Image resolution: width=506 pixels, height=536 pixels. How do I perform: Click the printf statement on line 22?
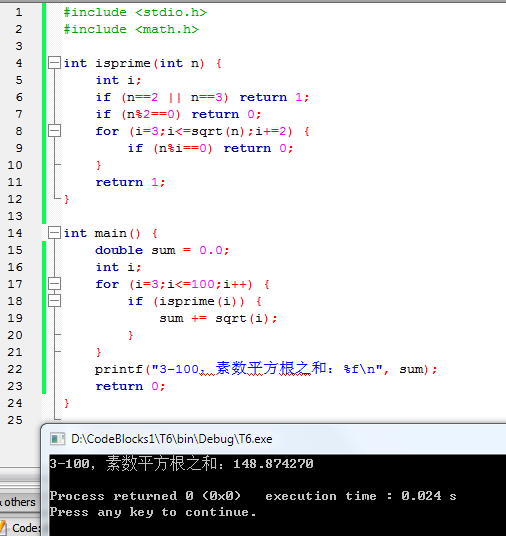(x=266, y=369)
